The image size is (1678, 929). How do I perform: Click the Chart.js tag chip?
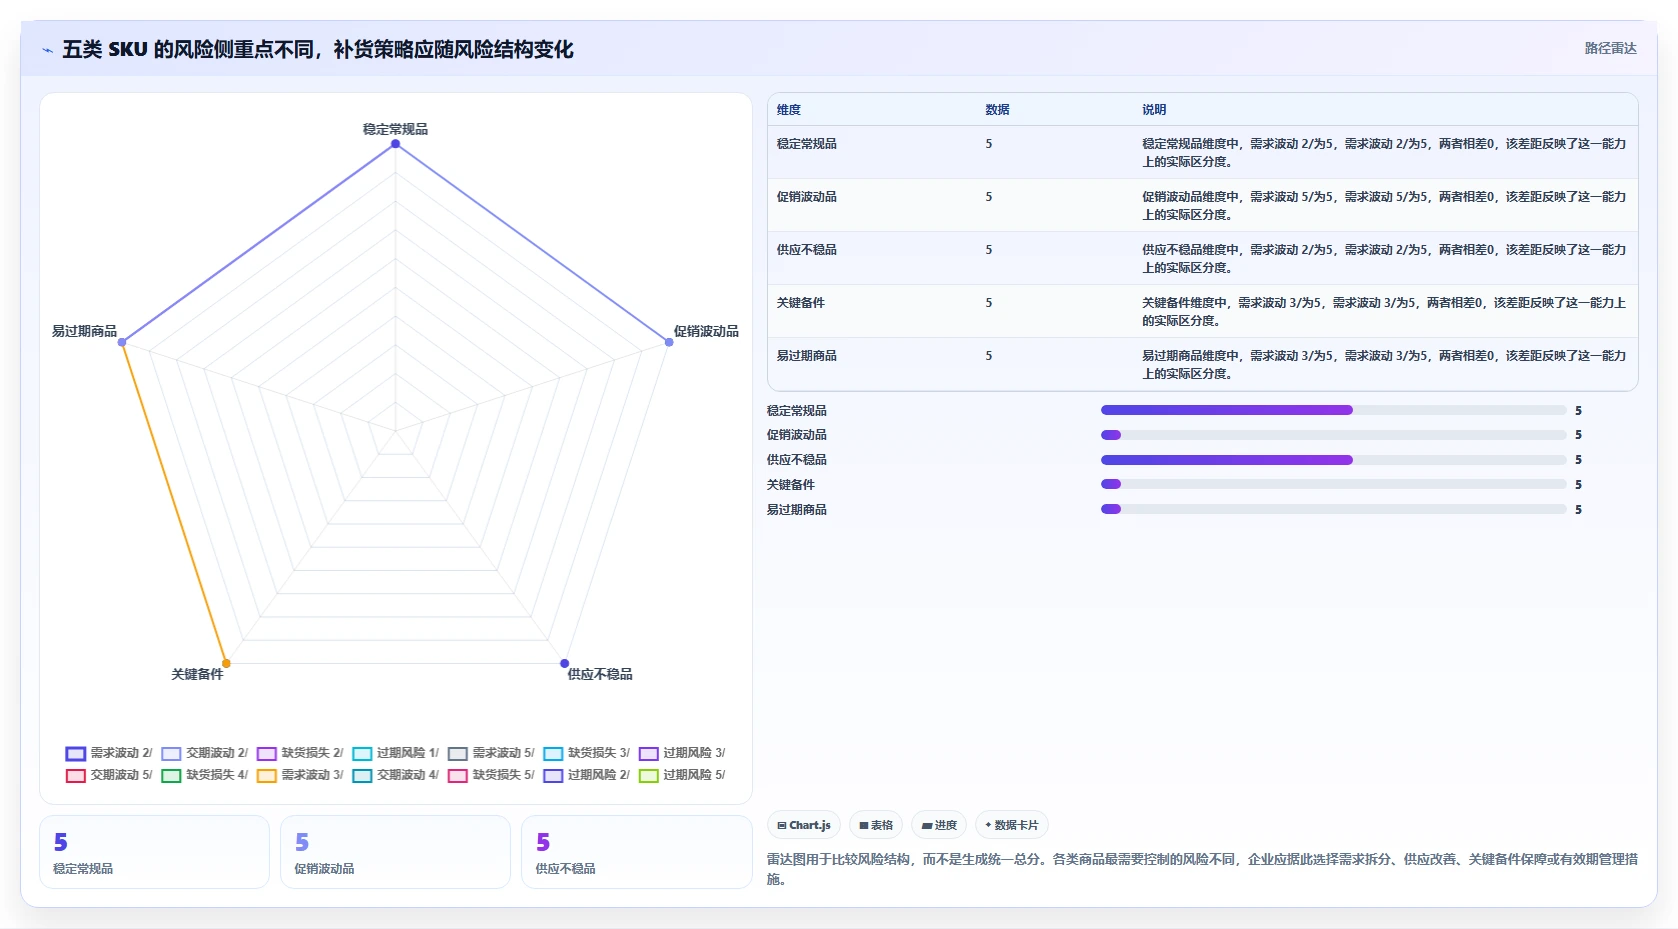[x=804, y=826]
